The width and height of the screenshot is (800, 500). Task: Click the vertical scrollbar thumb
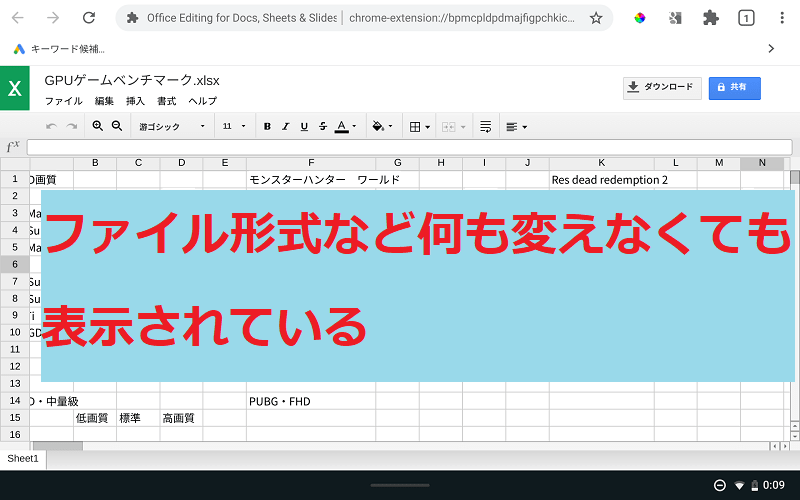point(794,177)
